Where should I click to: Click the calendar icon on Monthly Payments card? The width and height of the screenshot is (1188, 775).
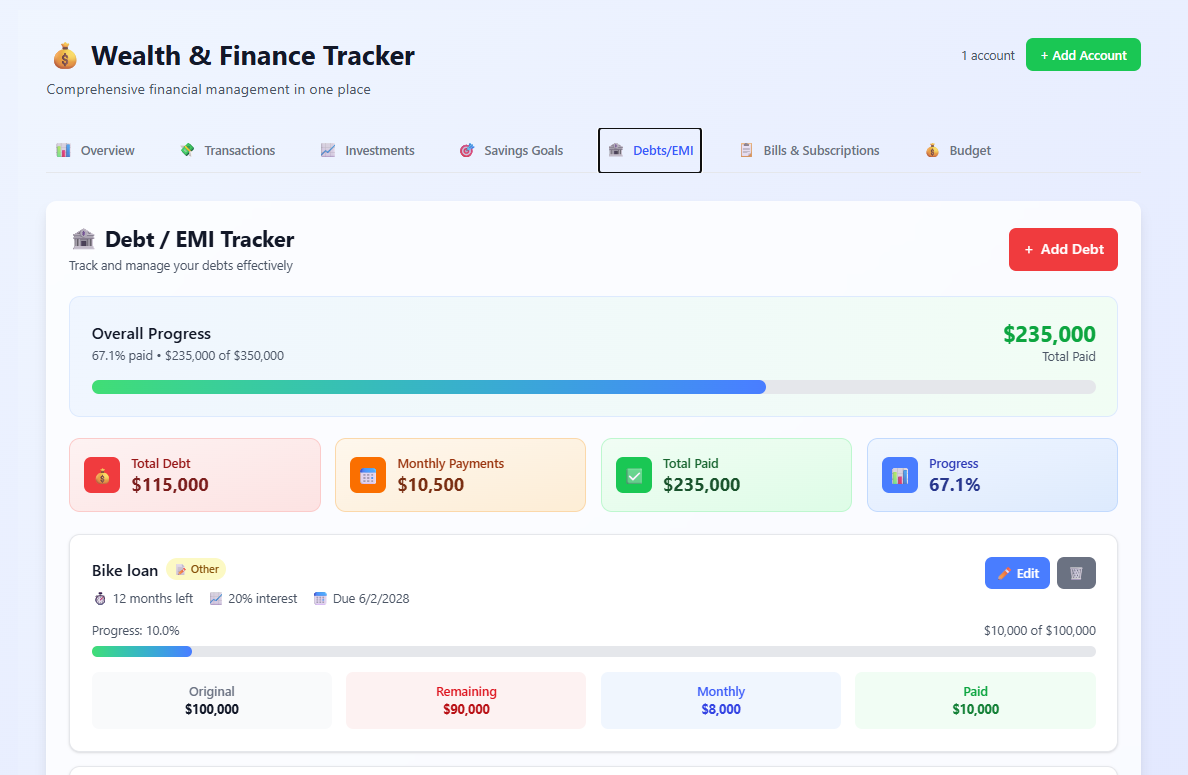(x=366, y=474)
